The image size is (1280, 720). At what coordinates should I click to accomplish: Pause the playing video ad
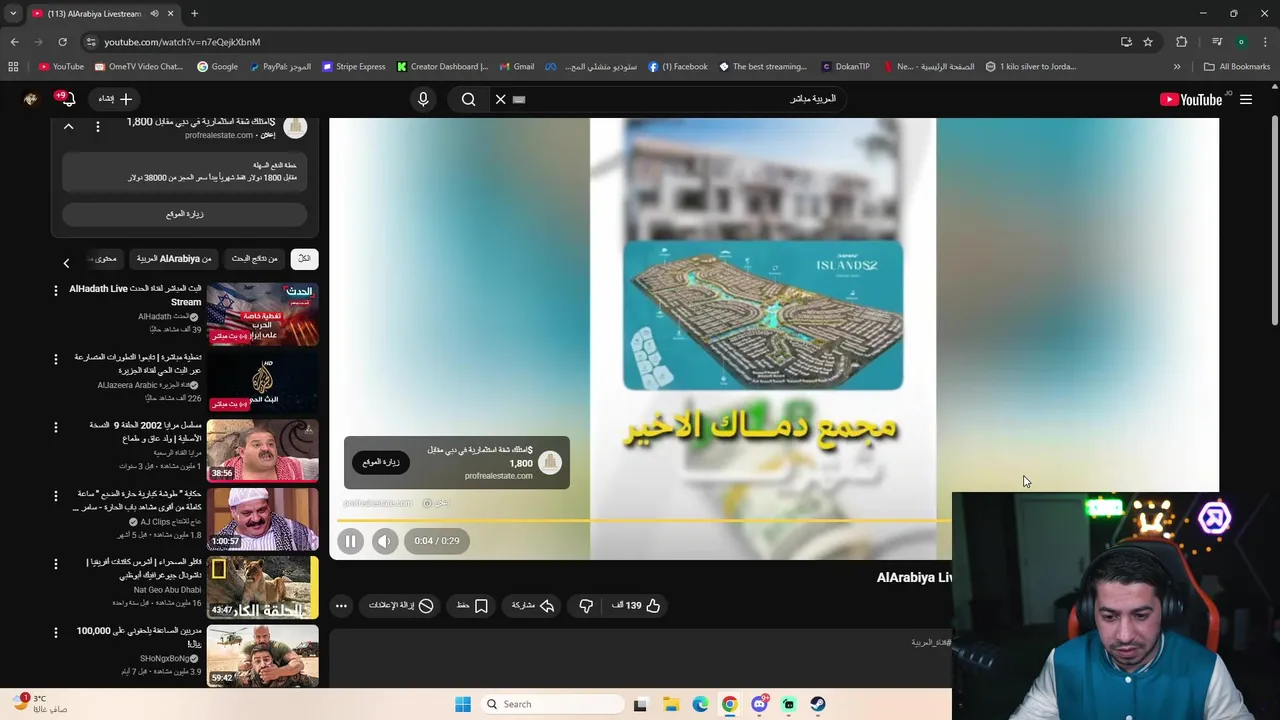[350, 541]
